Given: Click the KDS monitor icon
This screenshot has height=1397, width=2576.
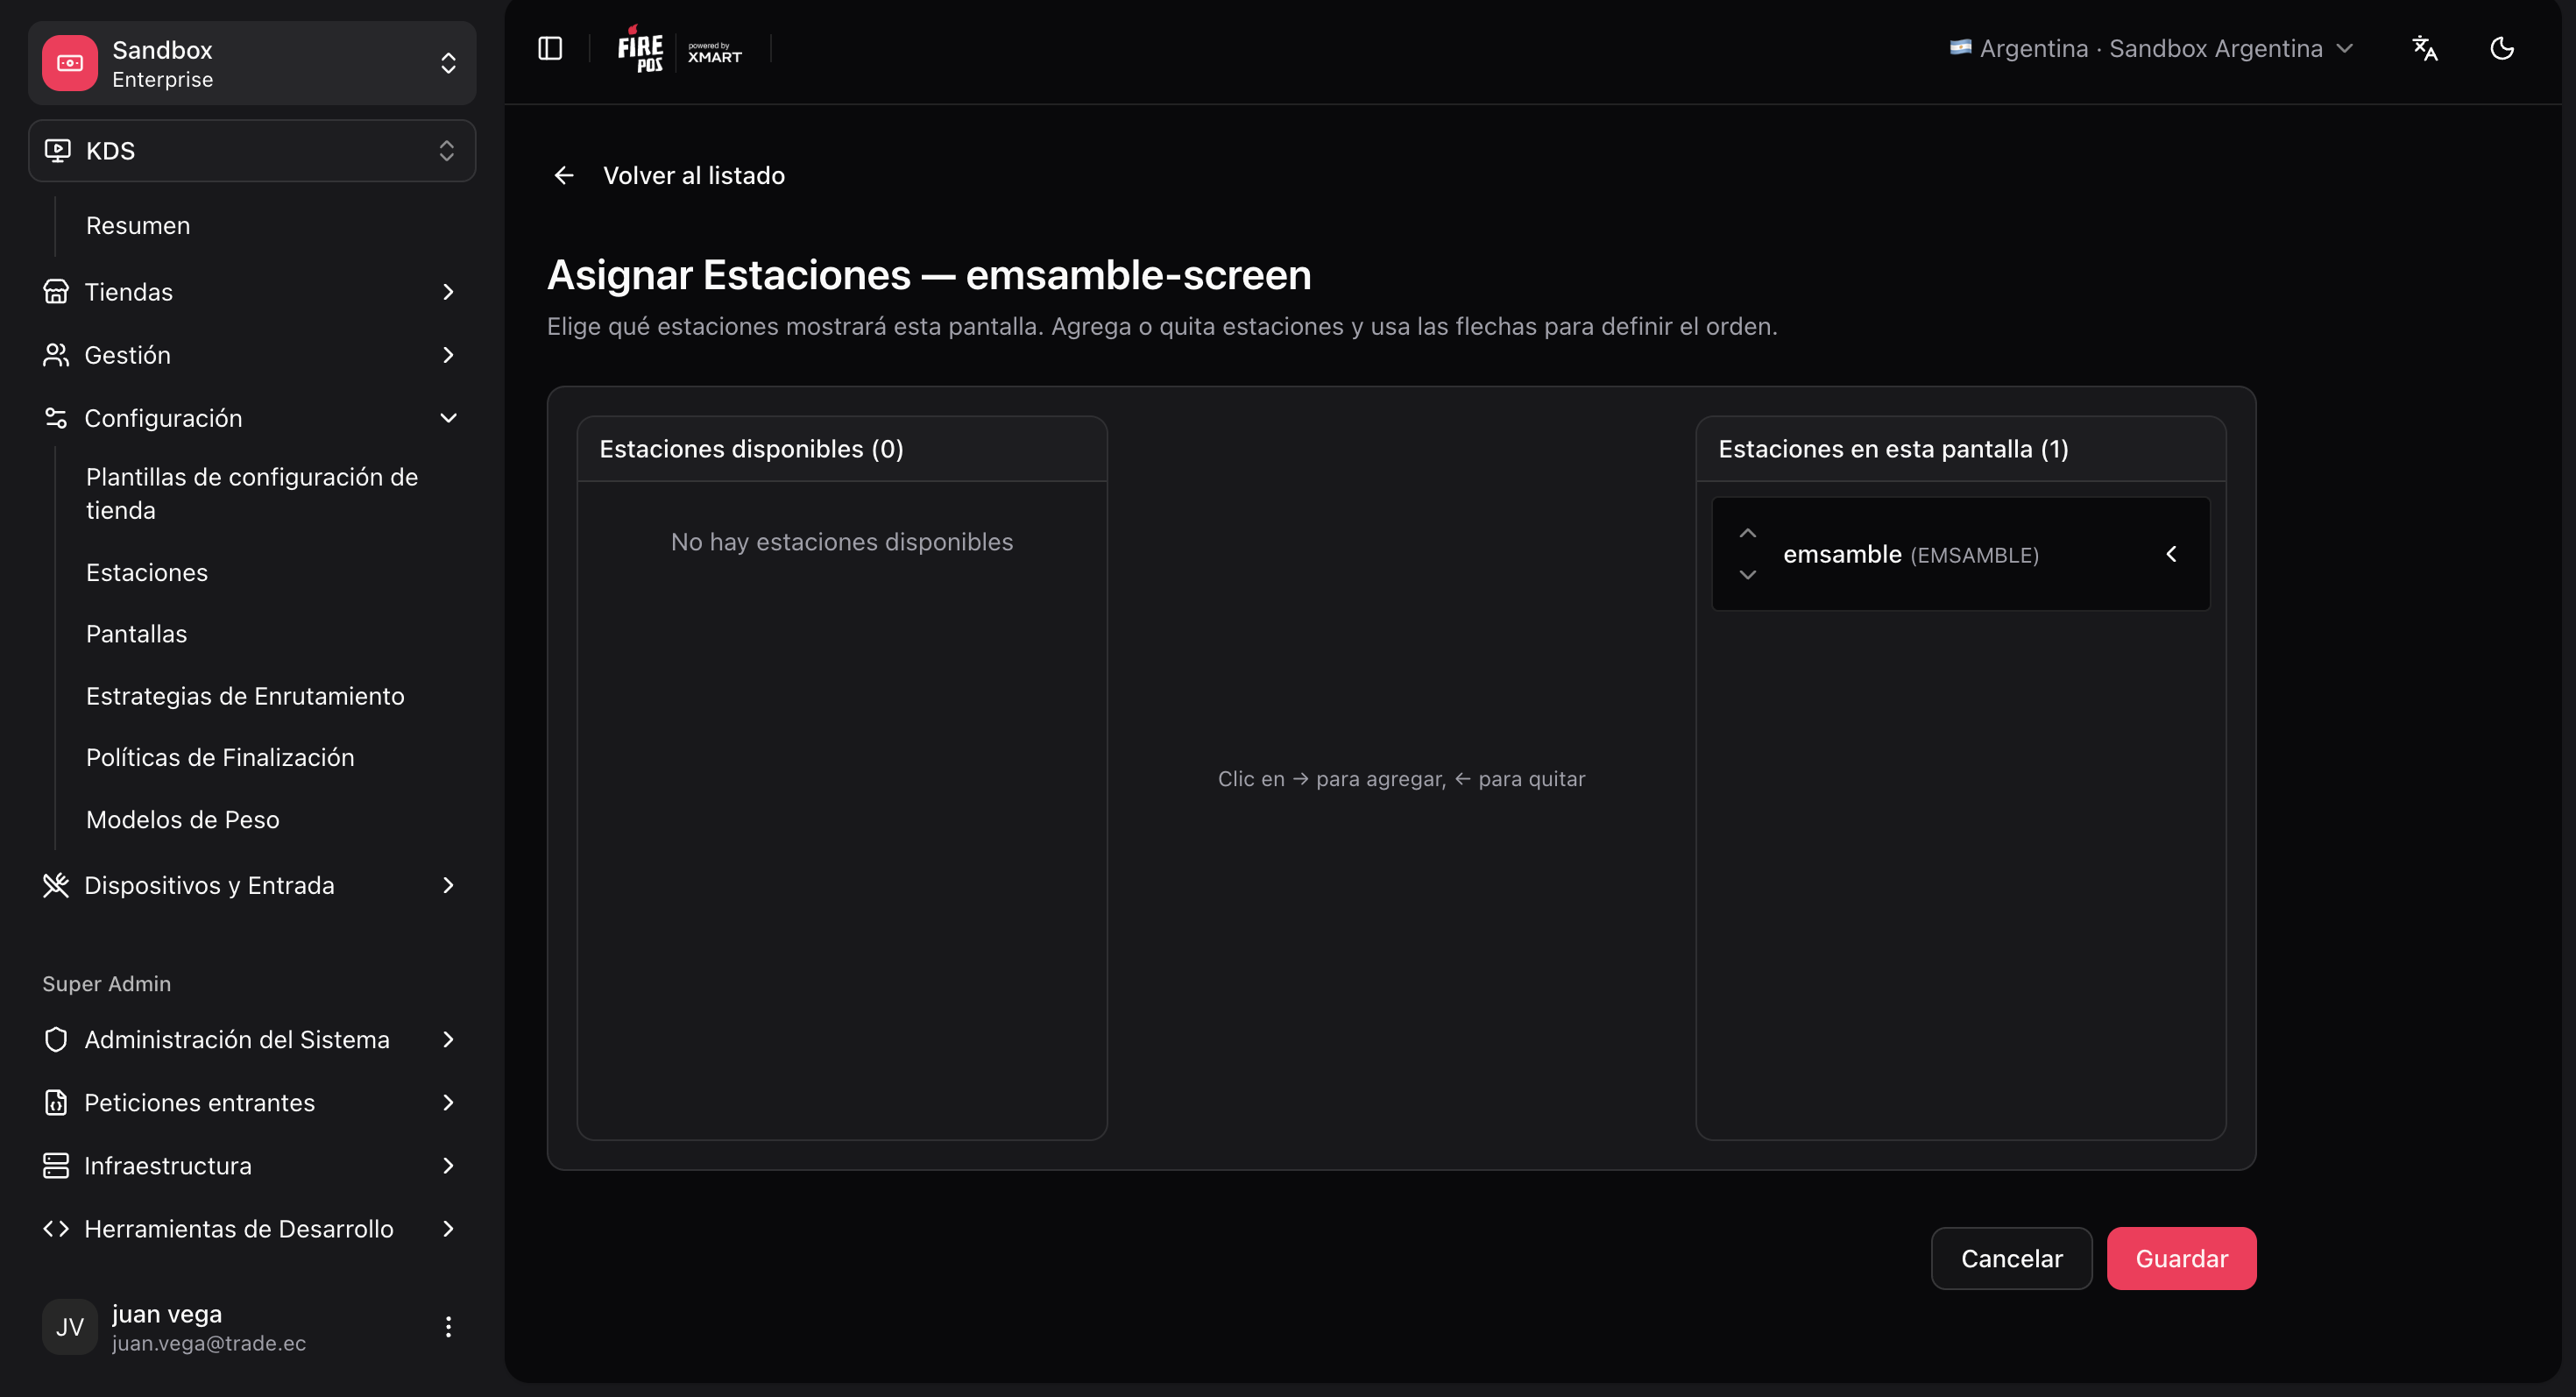Looking at the screenshot, I should coord(58,151).
